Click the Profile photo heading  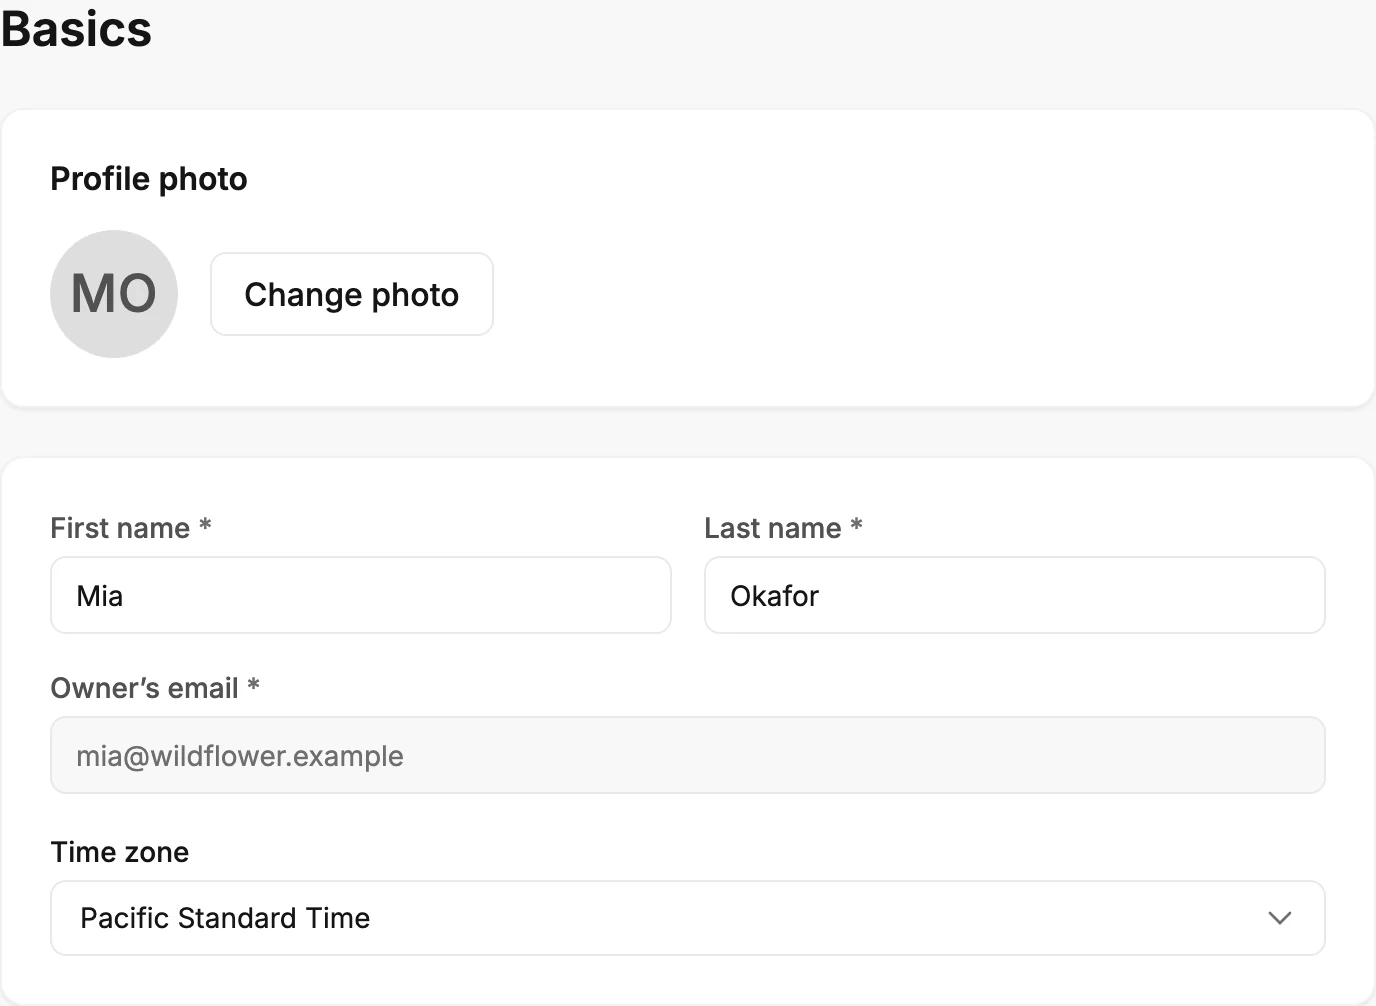pos(149,179)
